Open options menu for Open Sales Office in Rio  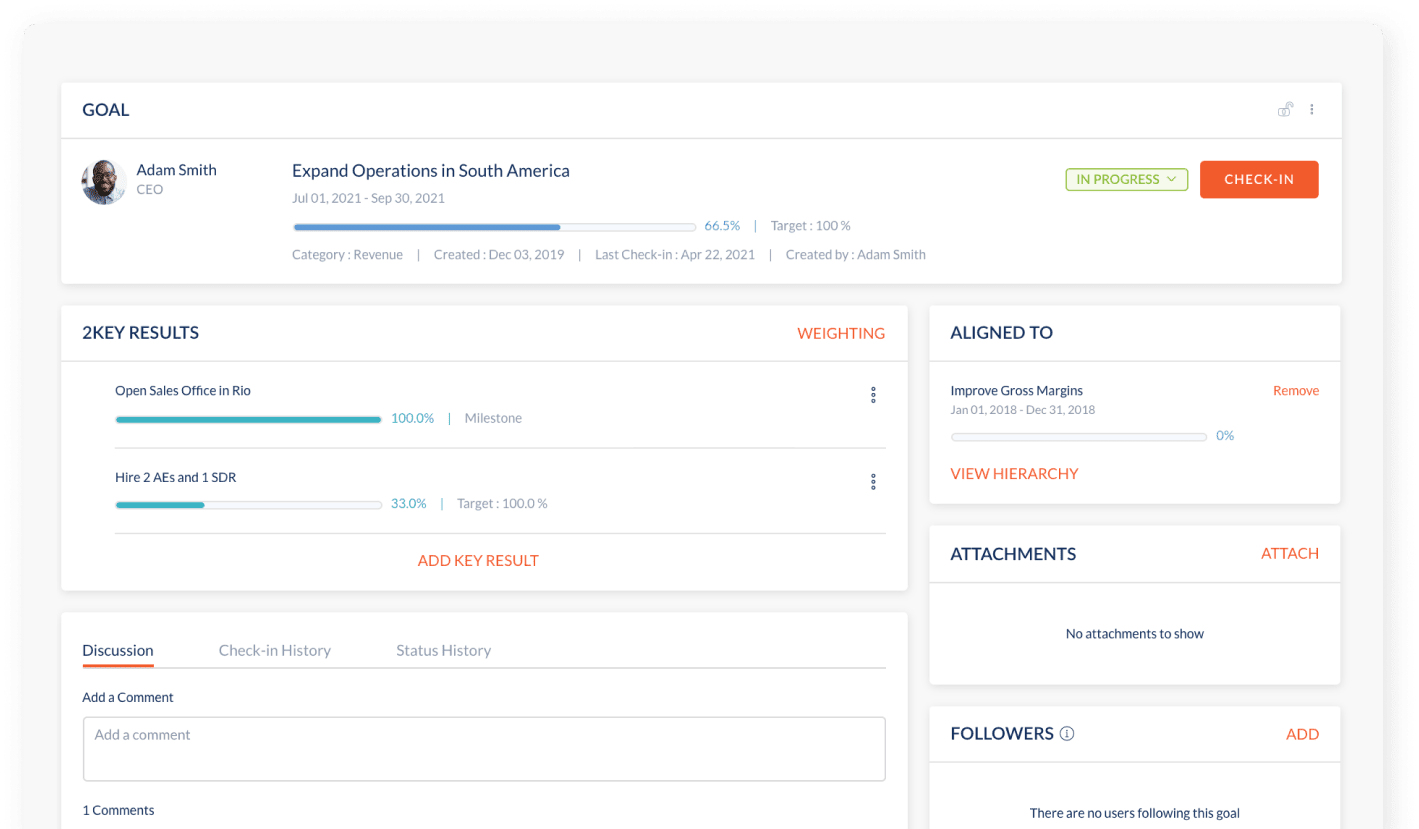[873, 395]
